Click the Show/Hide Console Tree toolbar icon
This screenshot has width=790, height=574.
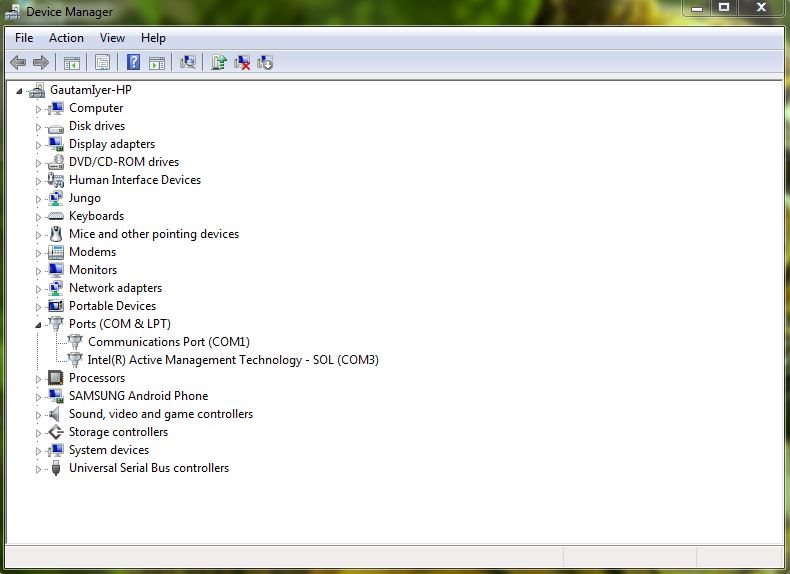(x=72, y=63)
